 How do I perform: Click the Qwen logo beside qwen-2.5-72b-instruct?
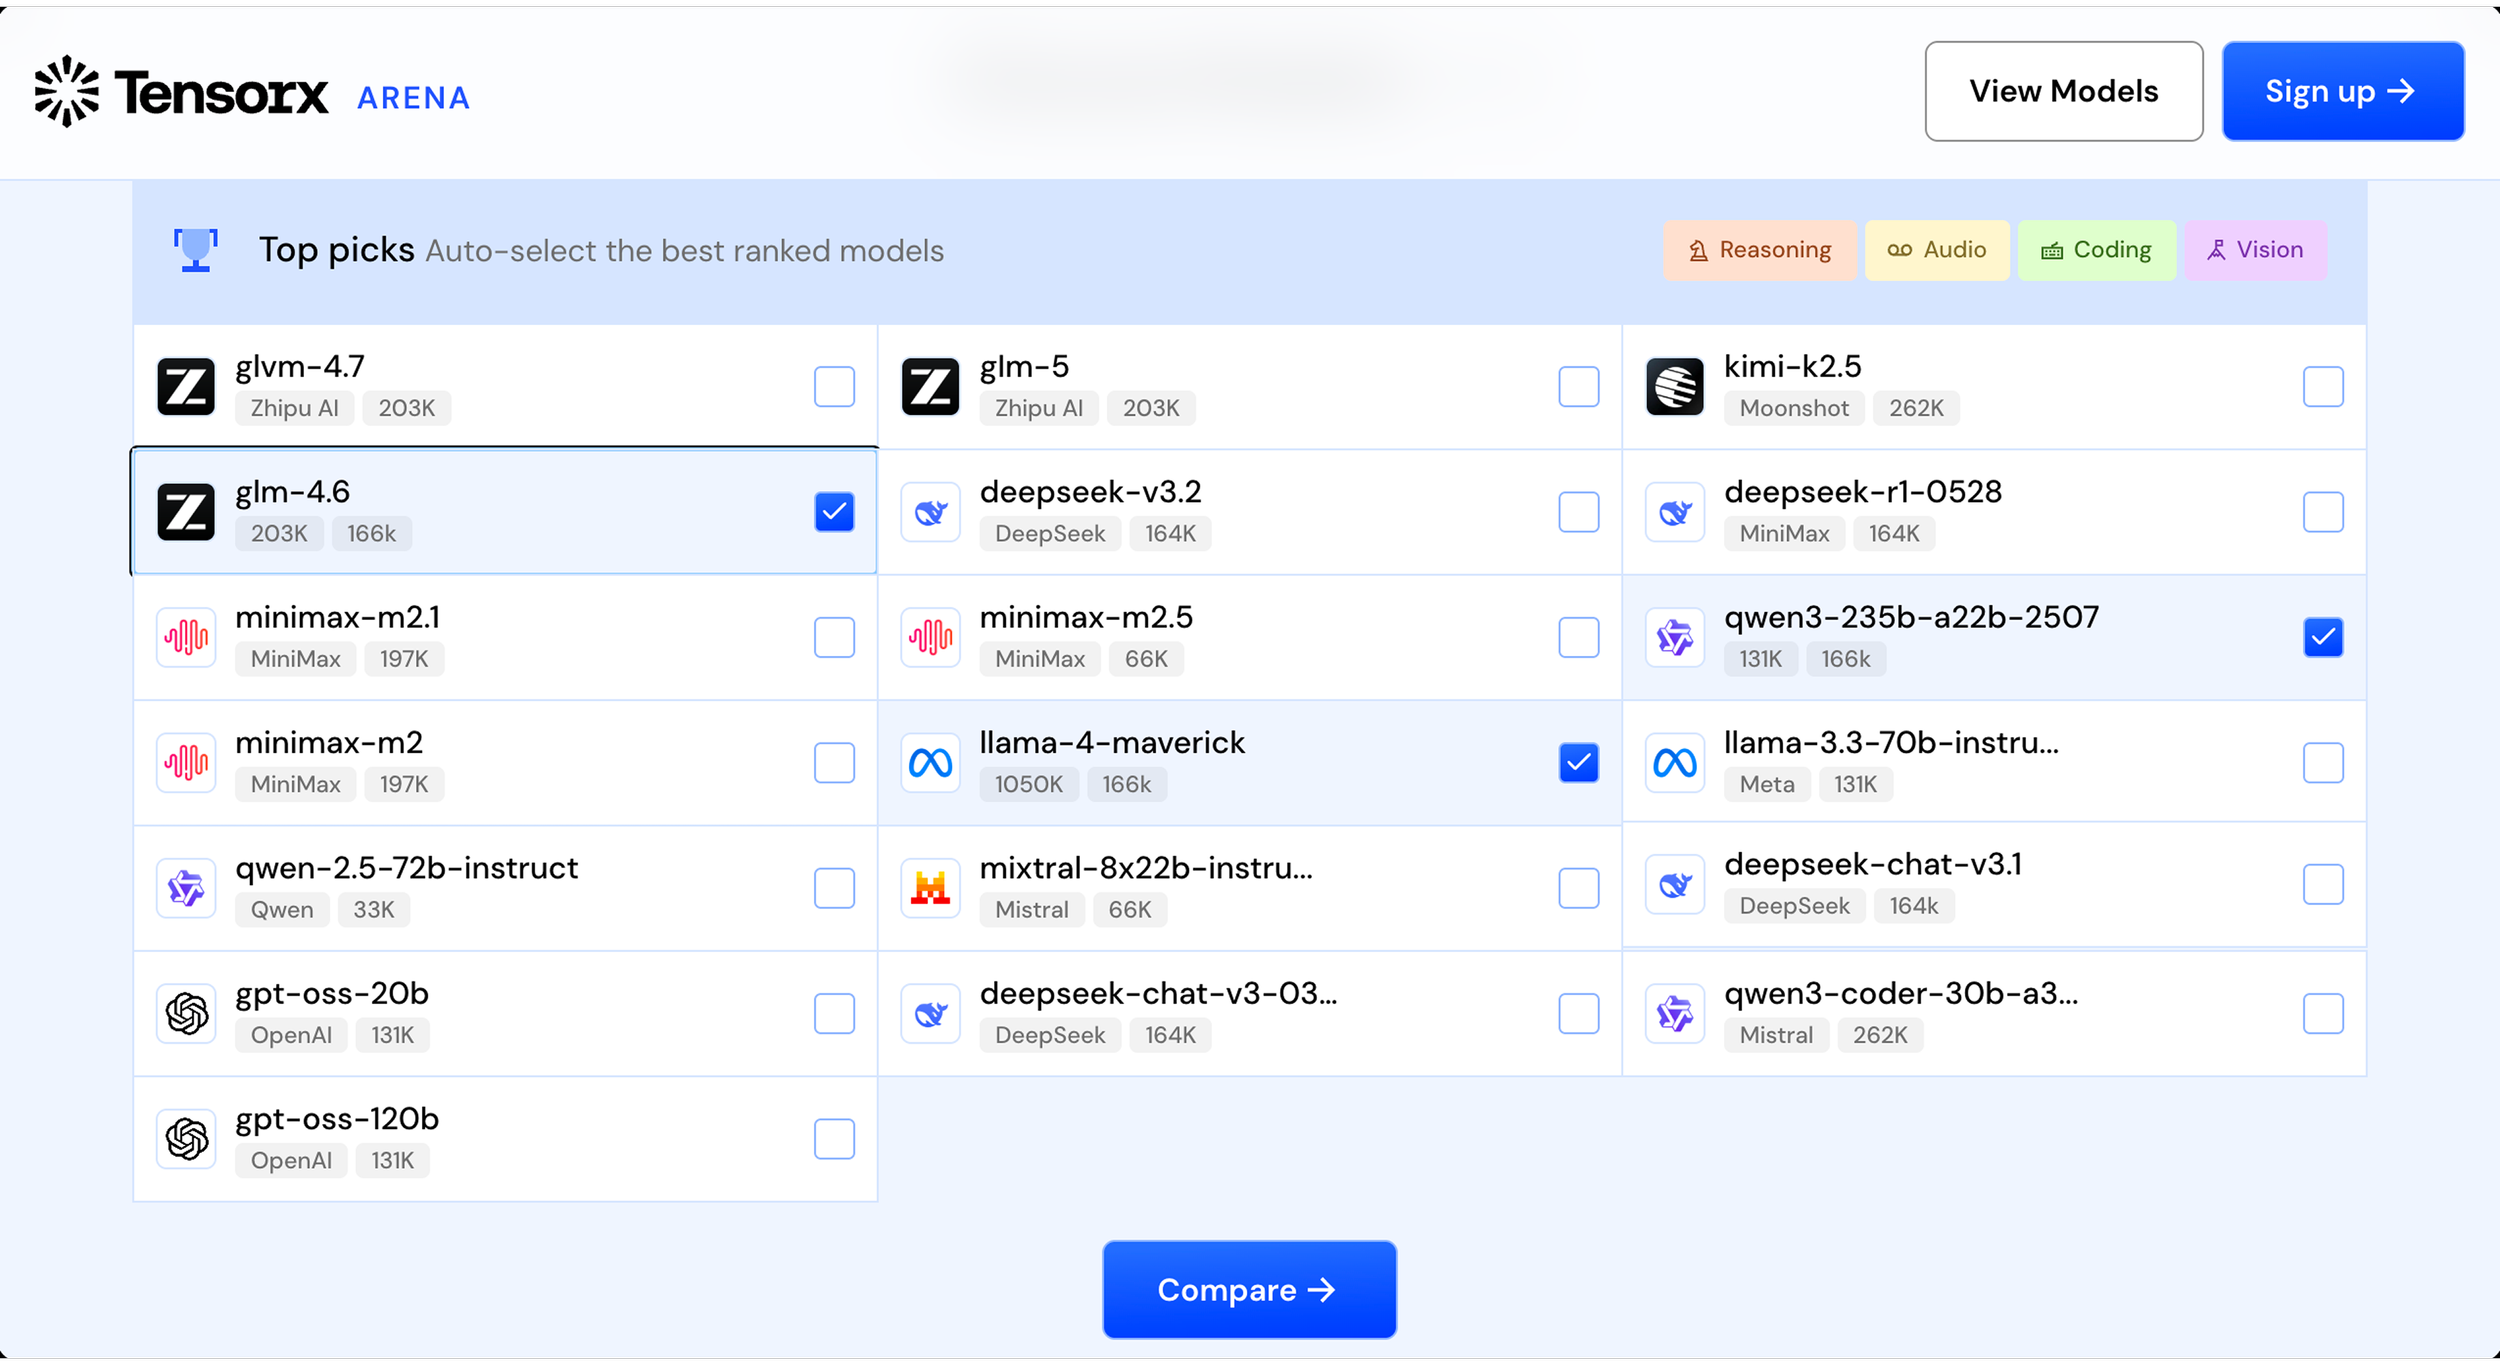point(186,888)
